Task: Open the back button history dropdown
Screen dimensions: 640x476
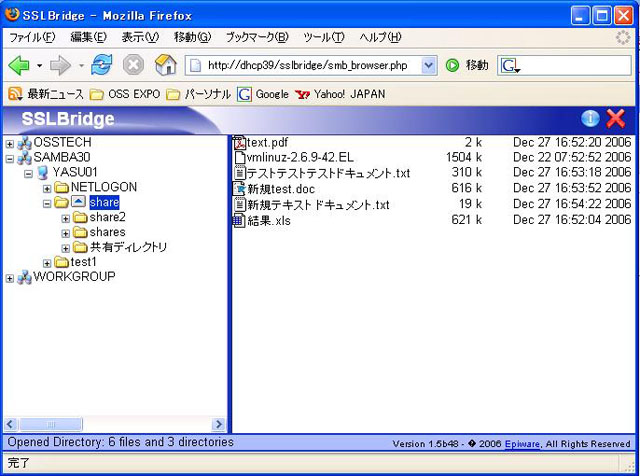Action: tap(39, 65)
